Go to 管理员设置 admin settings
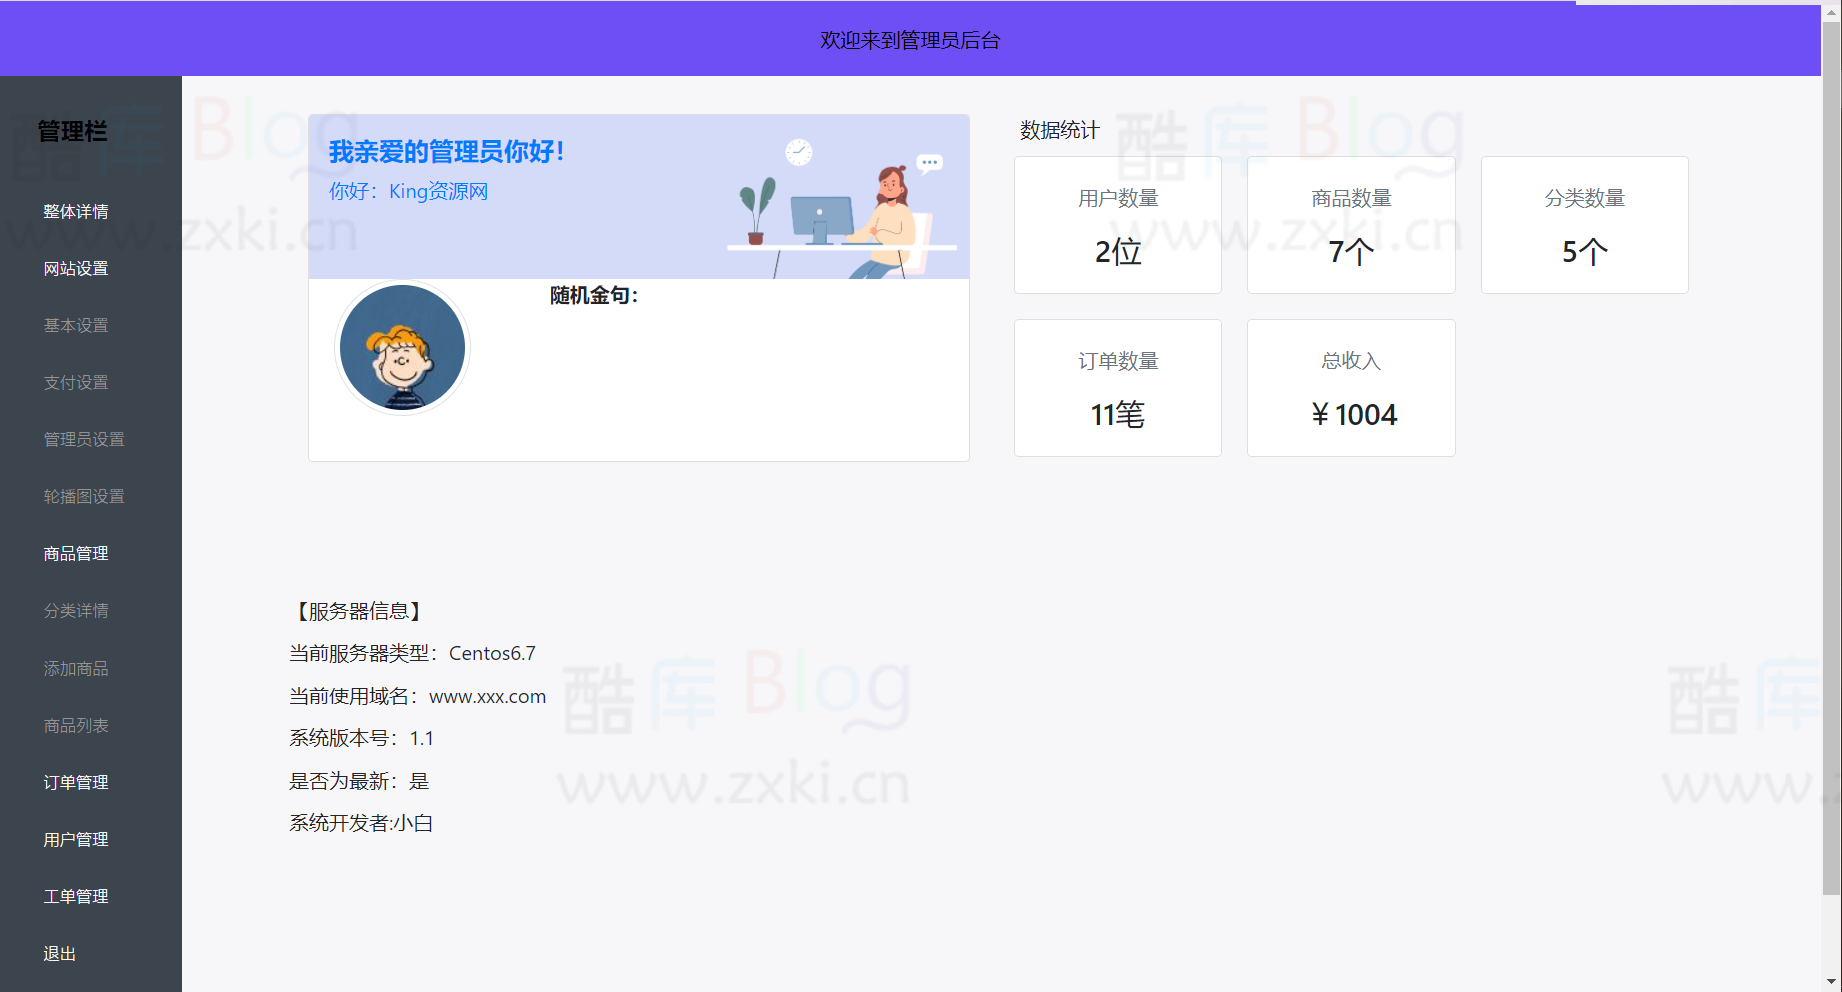 point(83,439)
